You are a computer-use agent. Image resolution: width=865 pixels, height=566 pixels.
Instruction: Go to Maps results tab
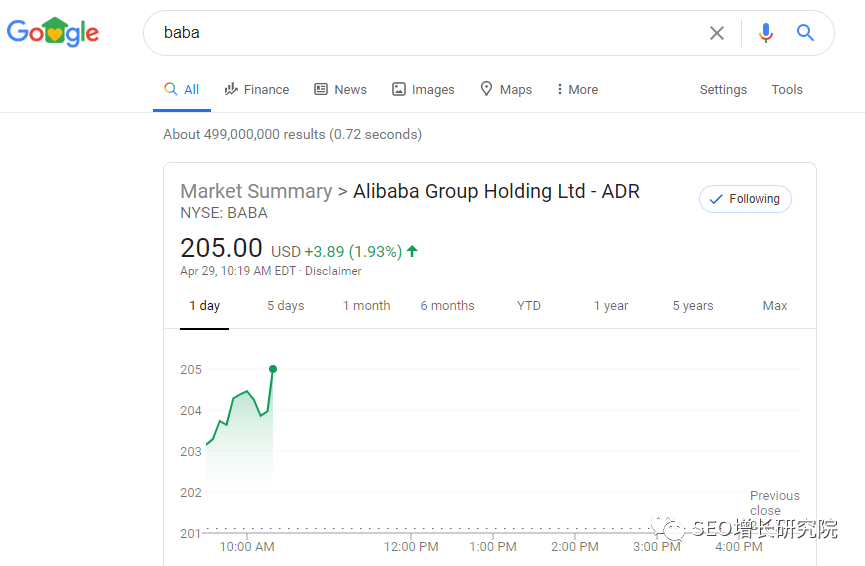pos(506,90)
